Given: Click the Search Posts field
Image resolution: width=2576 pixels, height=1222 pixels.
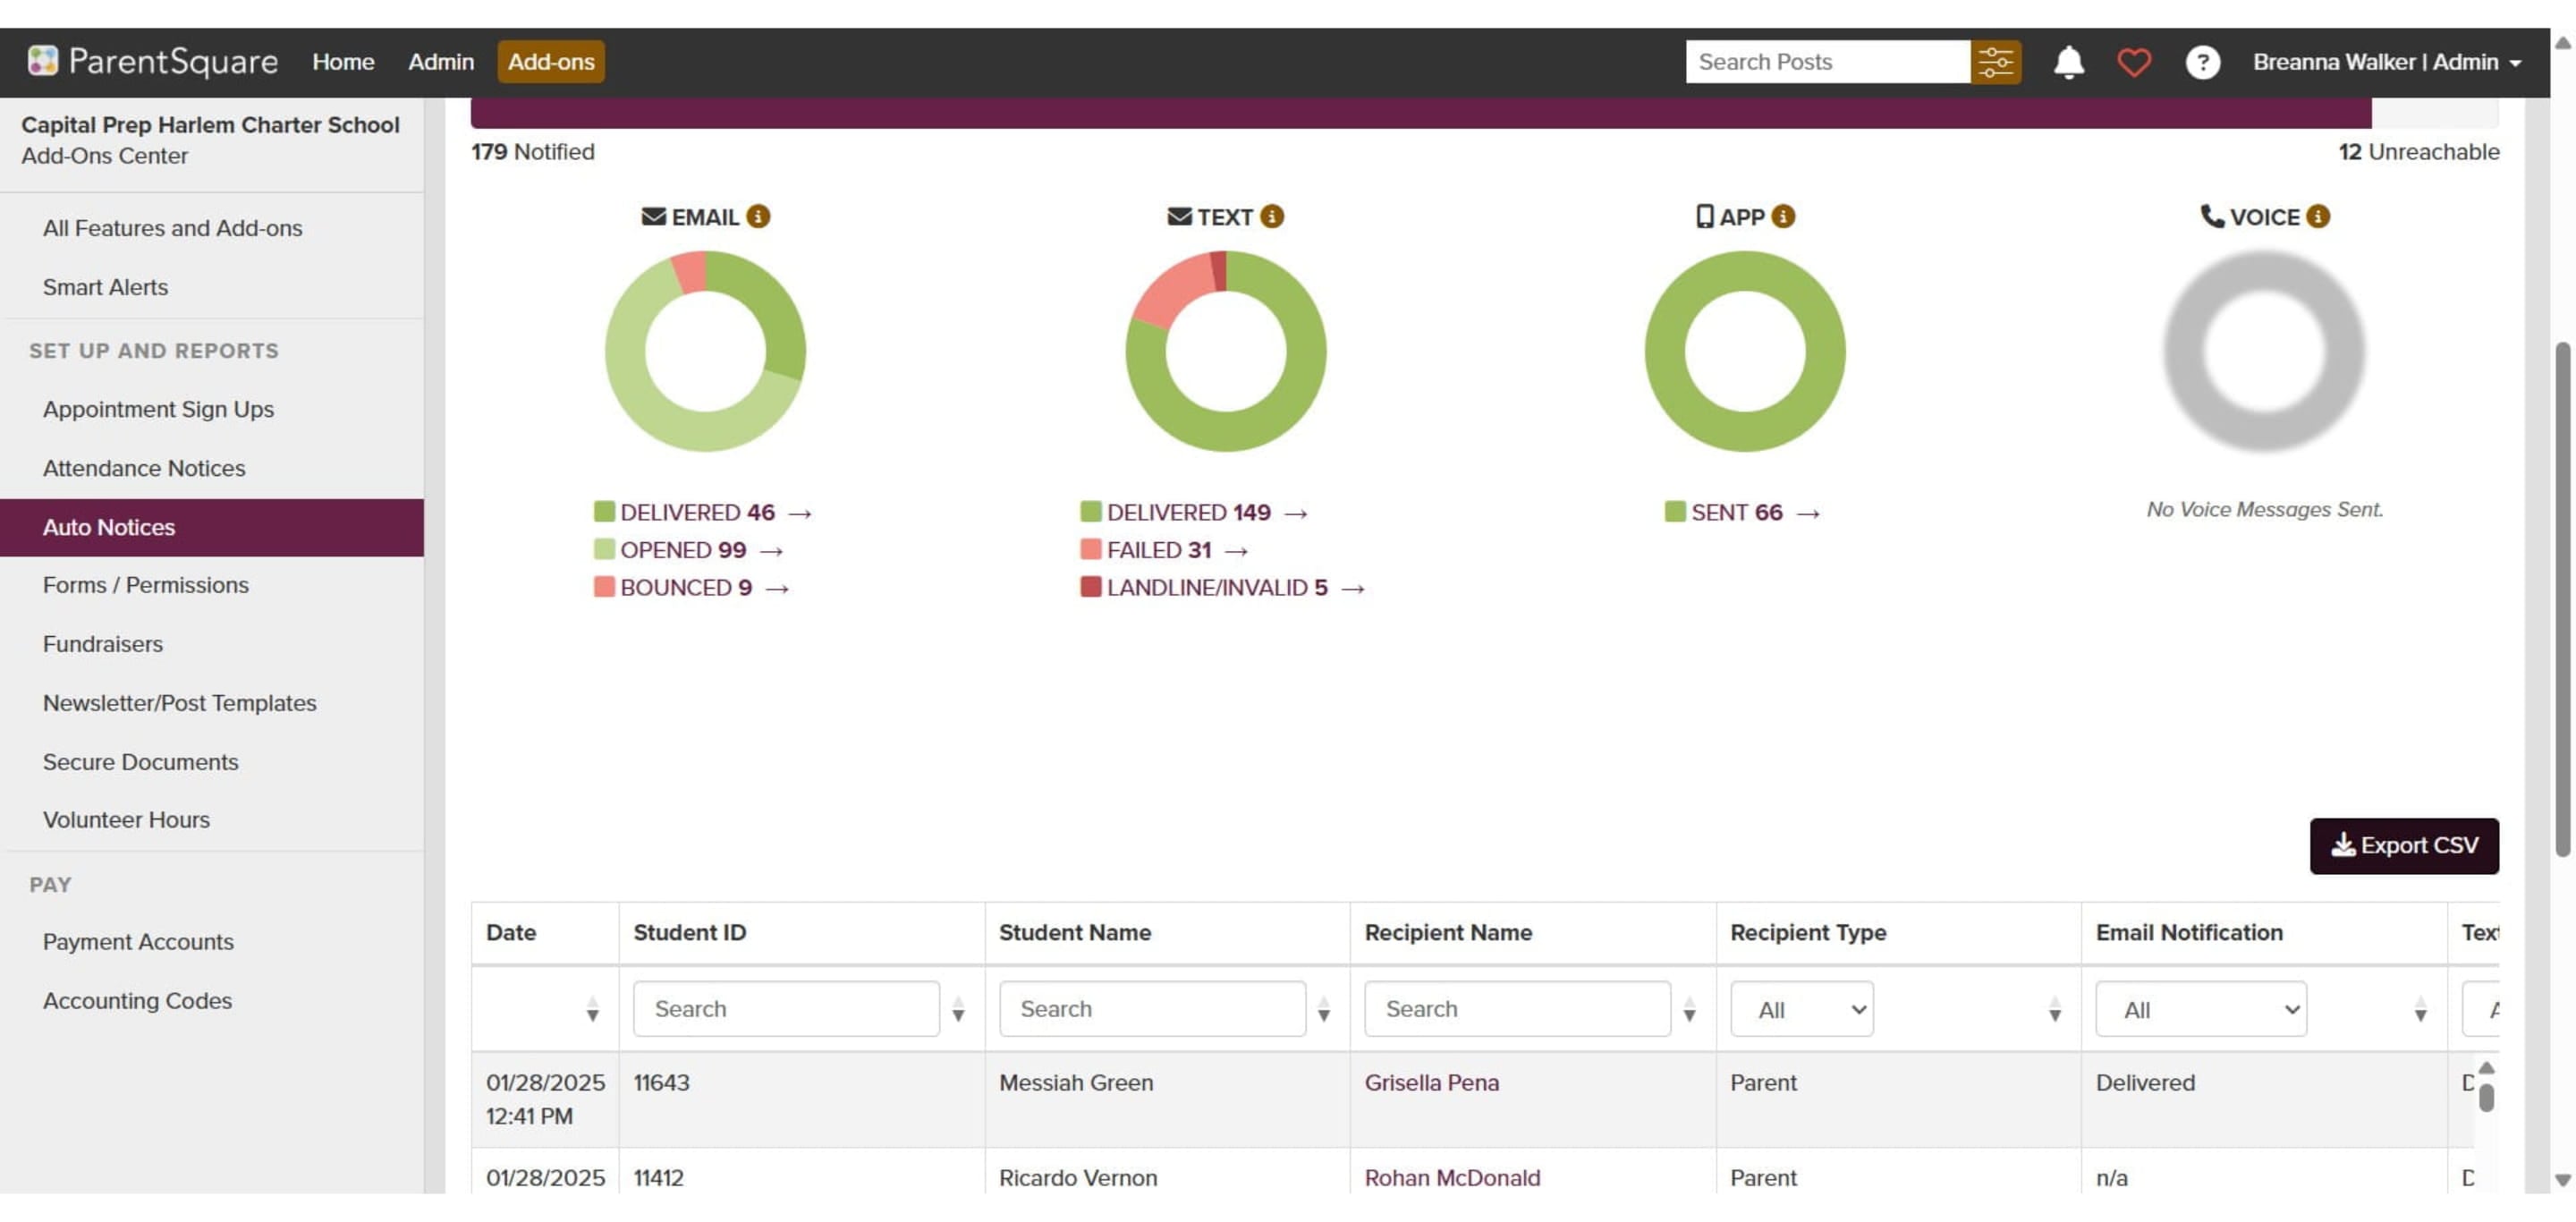Looking at the screenshot, I should coord(1827,62).
